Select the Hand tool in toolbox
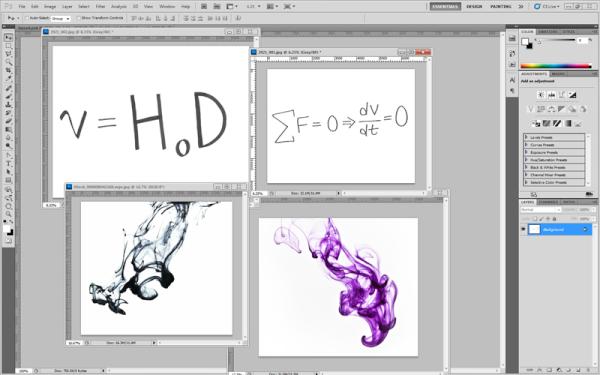This screenshot has width=600, height=375. tap(8, 207)
